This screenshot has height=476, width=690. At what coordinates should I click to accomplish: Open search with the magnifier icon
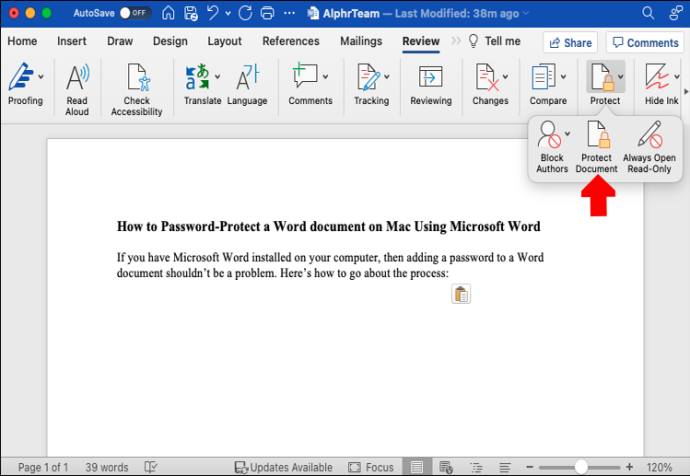coord(648,13)
